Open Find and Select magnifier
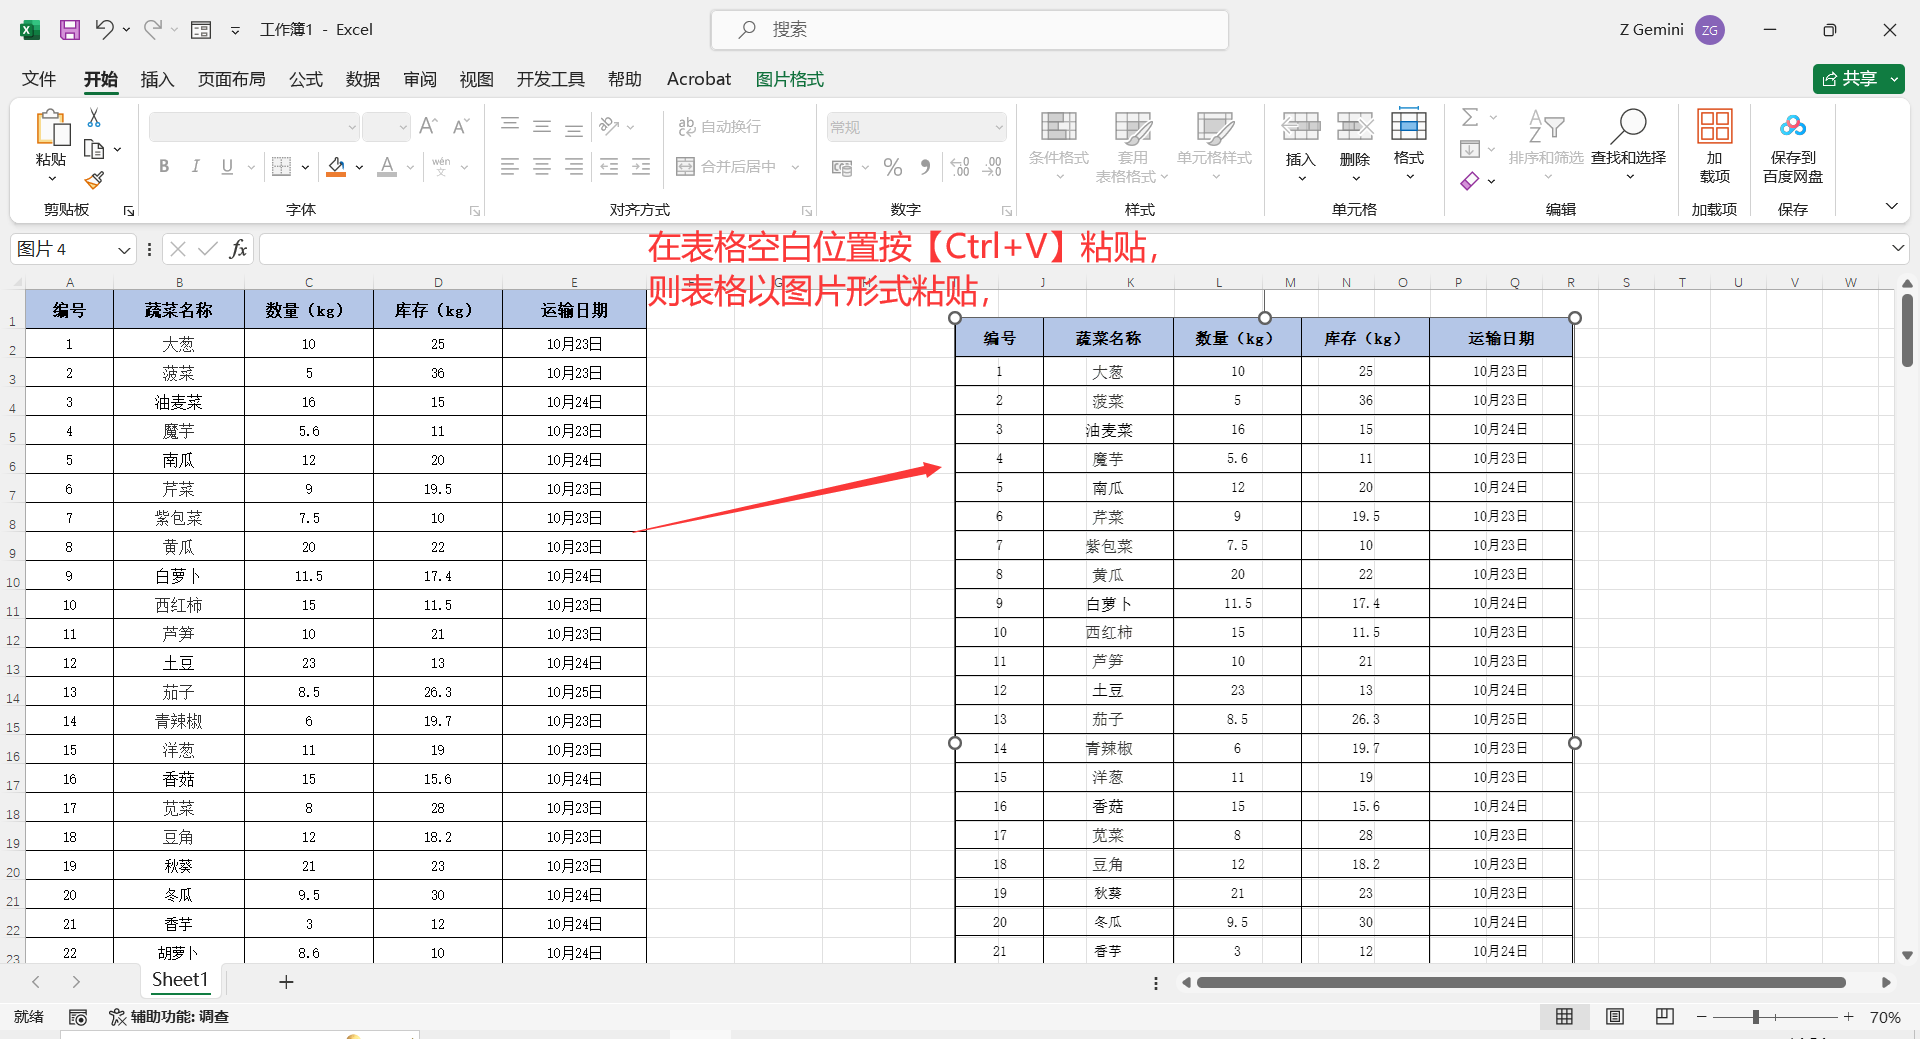Image resolution: width=1920 pixels, height=1039 pixels. [1629, 126]
